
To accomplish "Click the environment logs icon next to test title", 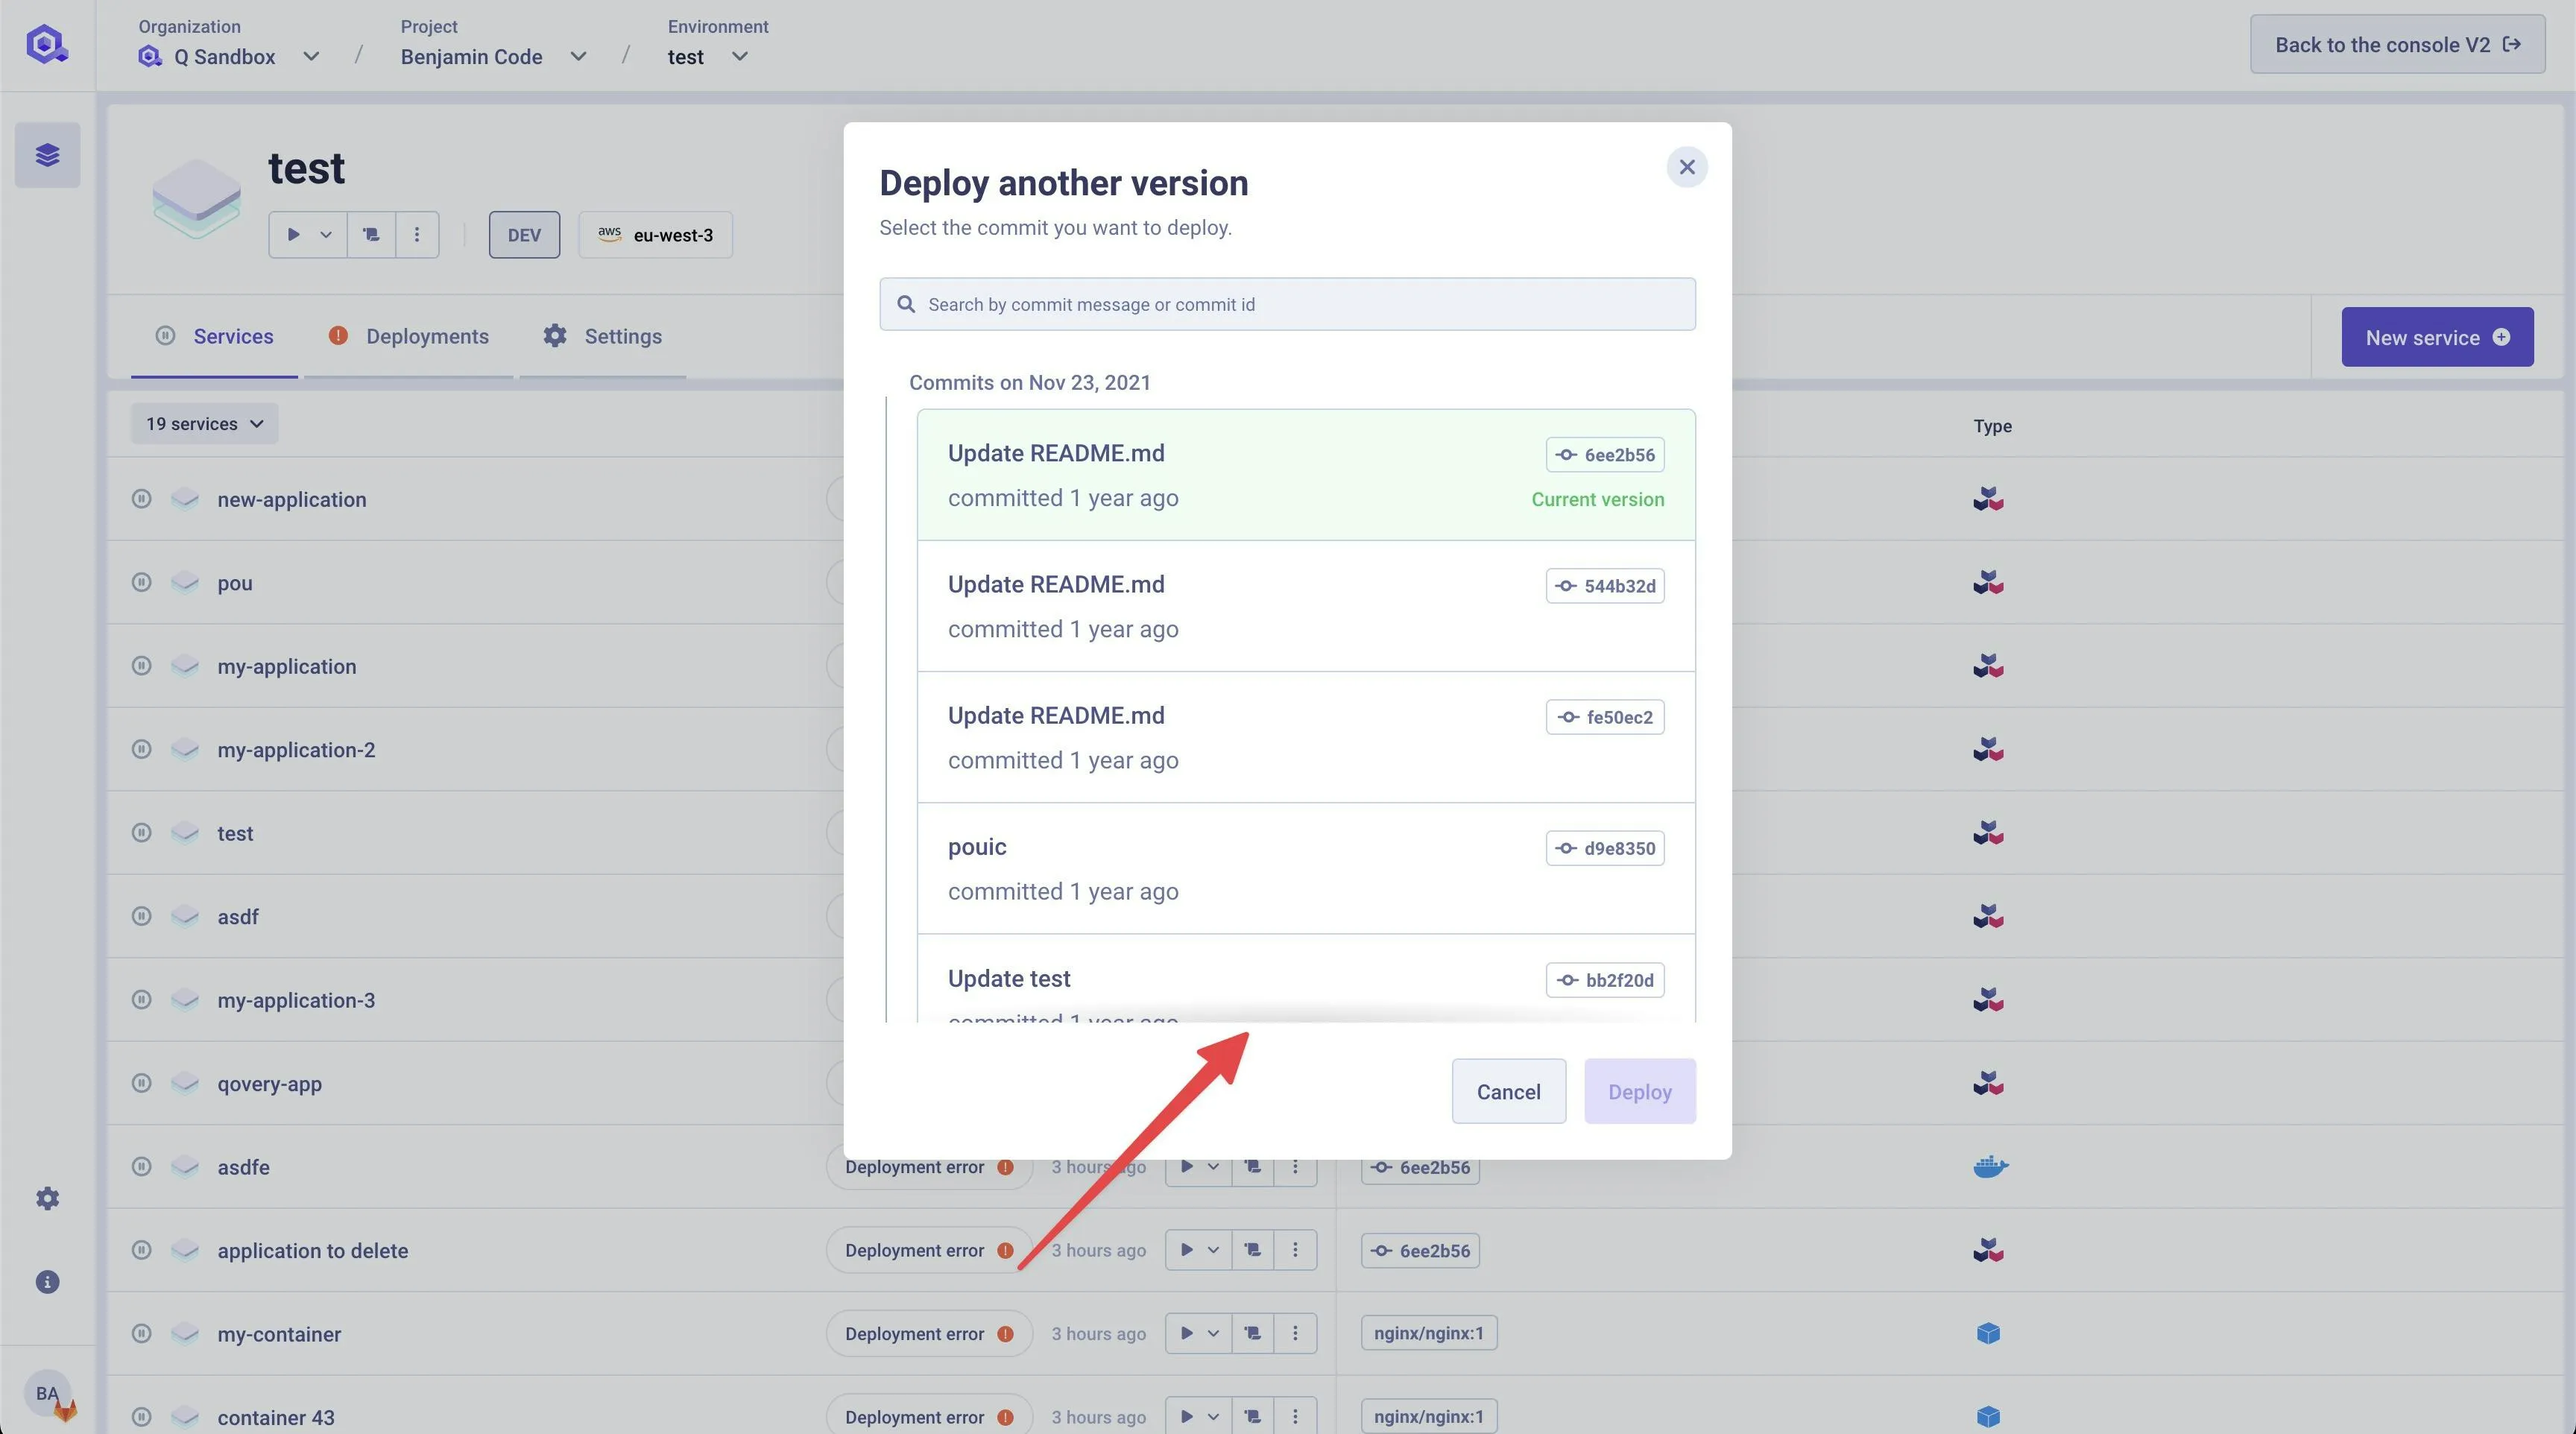I will 371,235.
